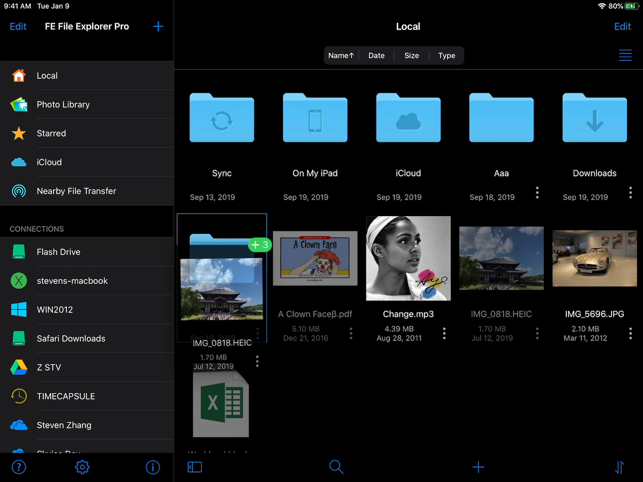This screenshot has width=643, height=482.
Task: Add new connection with sidebar plus icon
Action: [x=158, y=27]
